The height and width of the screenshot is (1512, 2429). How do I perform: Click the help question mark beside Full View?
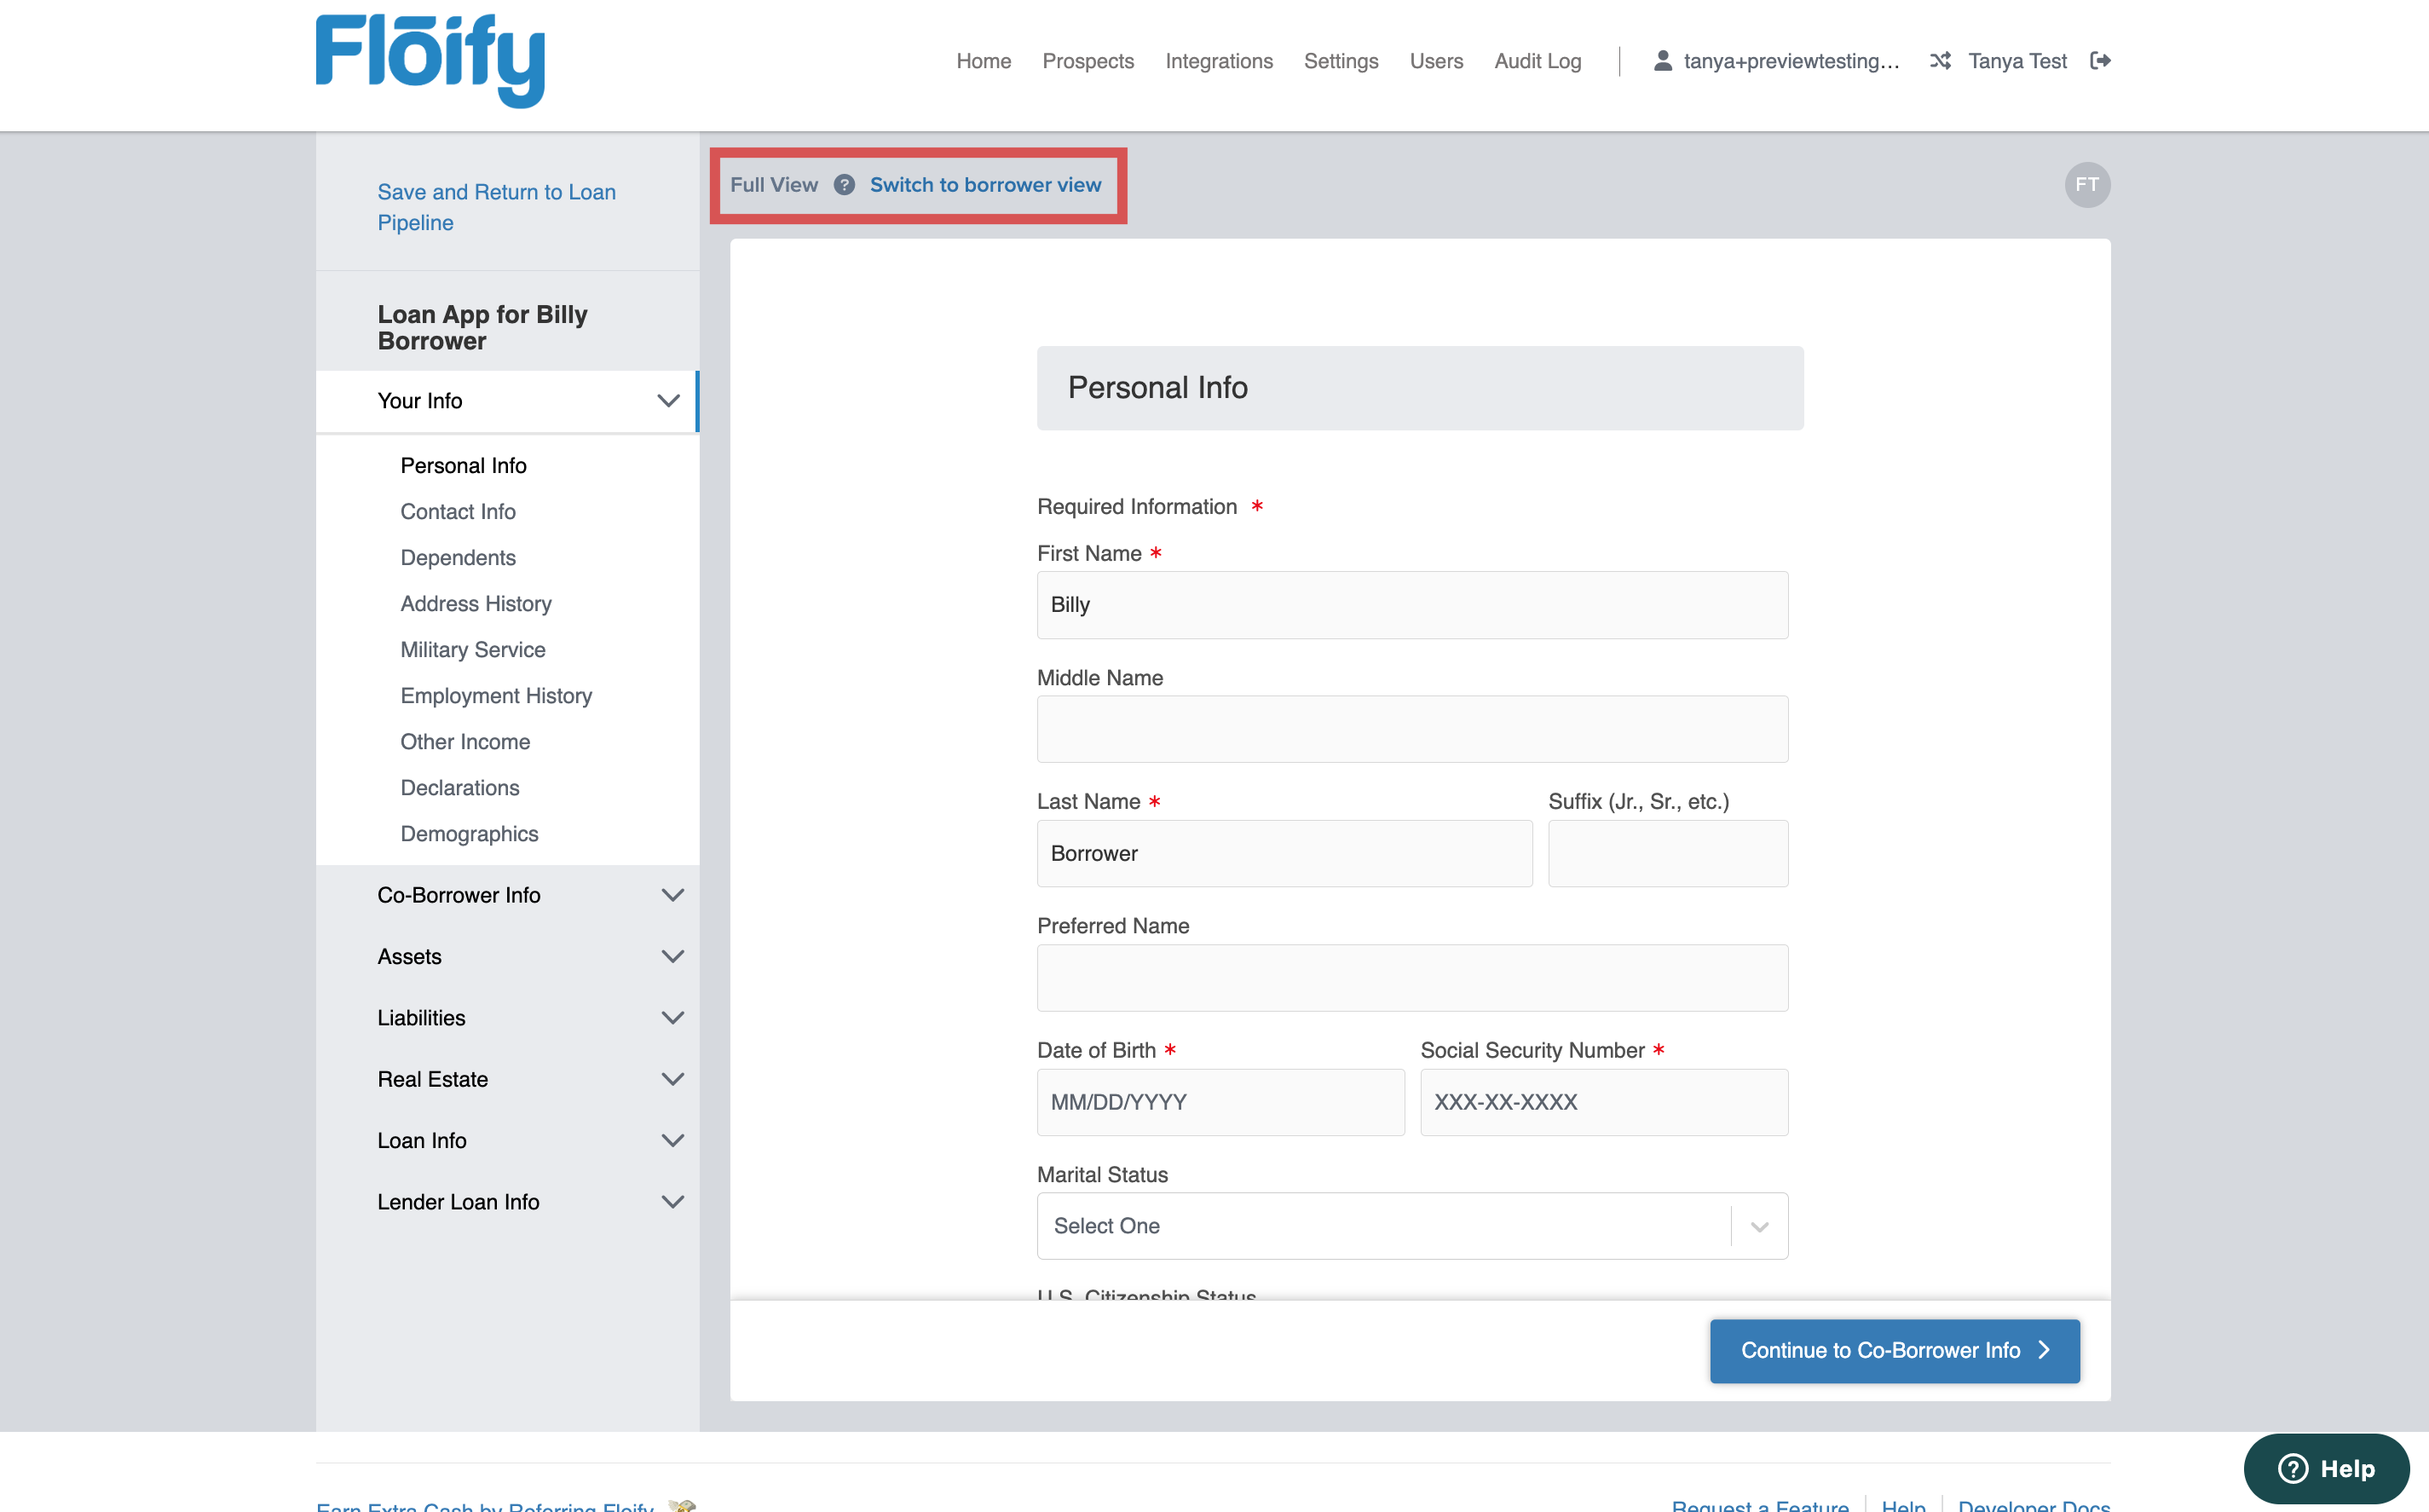pos(844,185)
